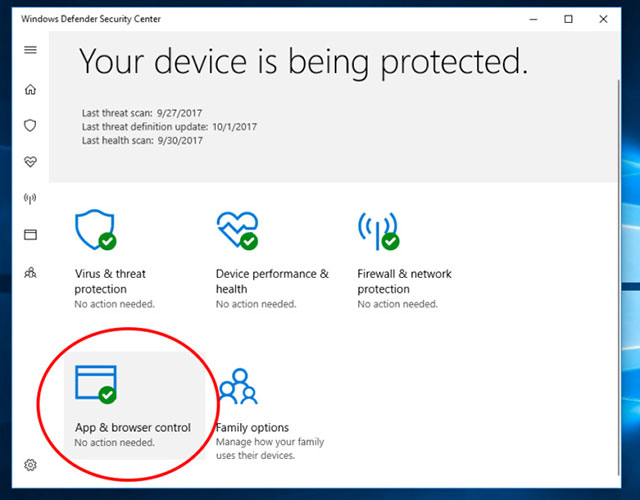Open Virus & threat protection link
The height and width of the screenshot is (500, 640).
pos(110,281)
